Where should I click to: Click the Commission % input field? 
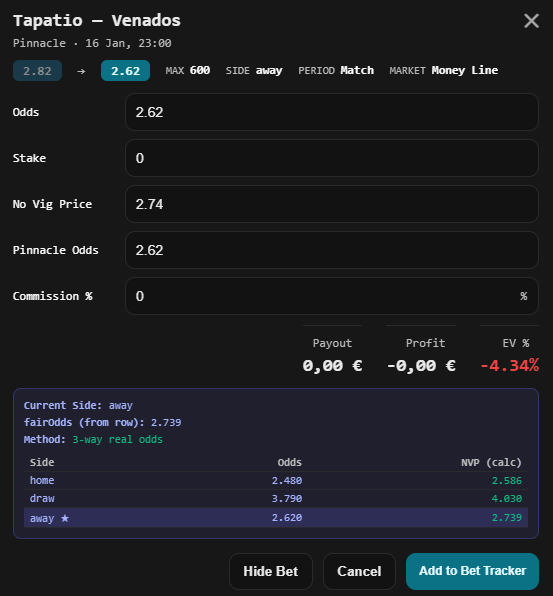pyautogui.click(x=332, y=296)
